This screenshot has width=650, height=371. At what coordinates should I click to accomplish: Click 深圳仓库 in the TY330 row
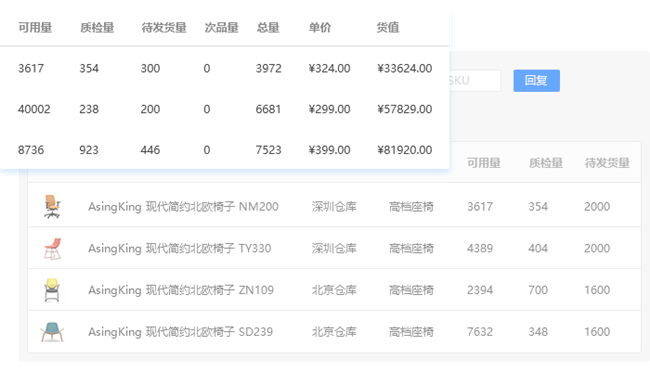(334, 248)
